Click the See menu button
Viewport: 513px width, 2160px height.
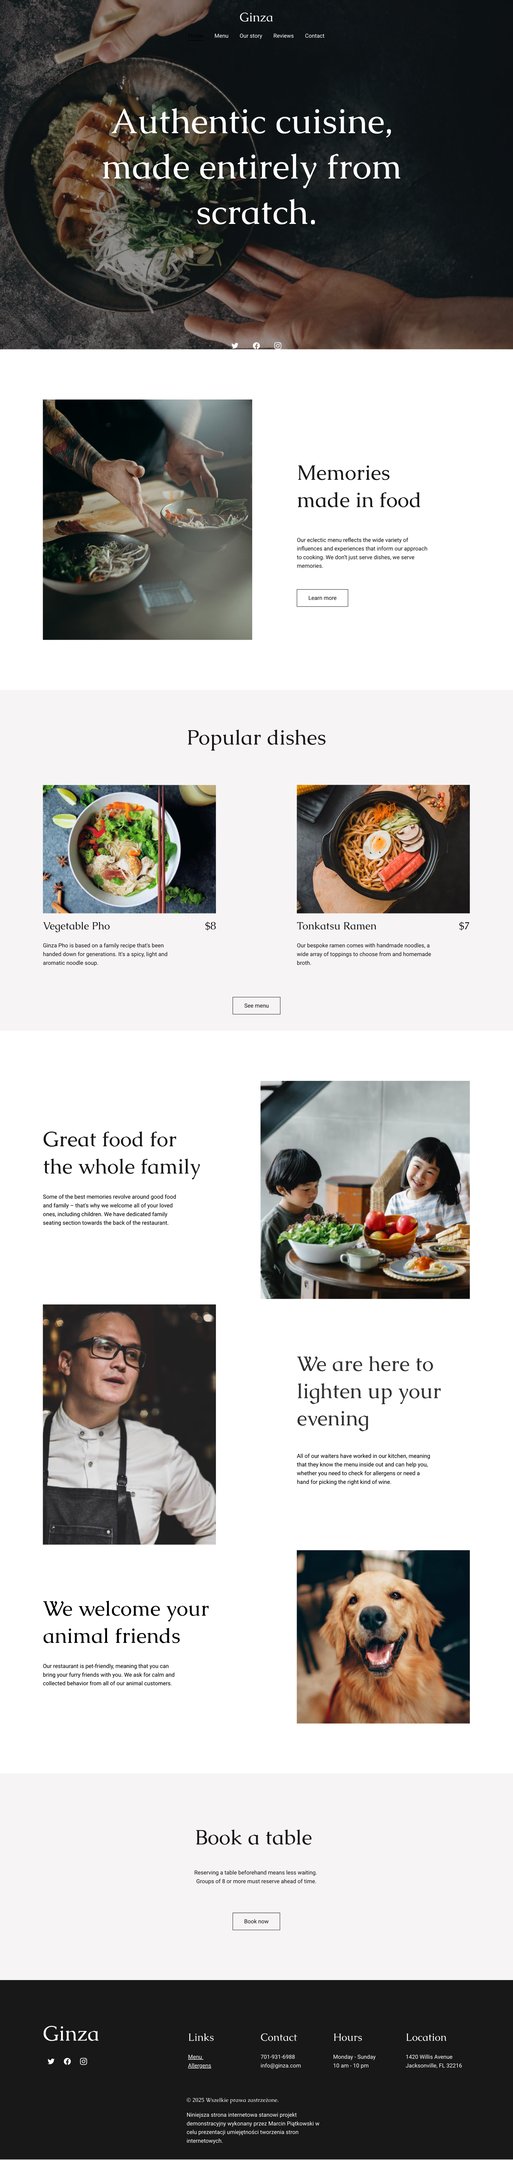(256, 1005)
